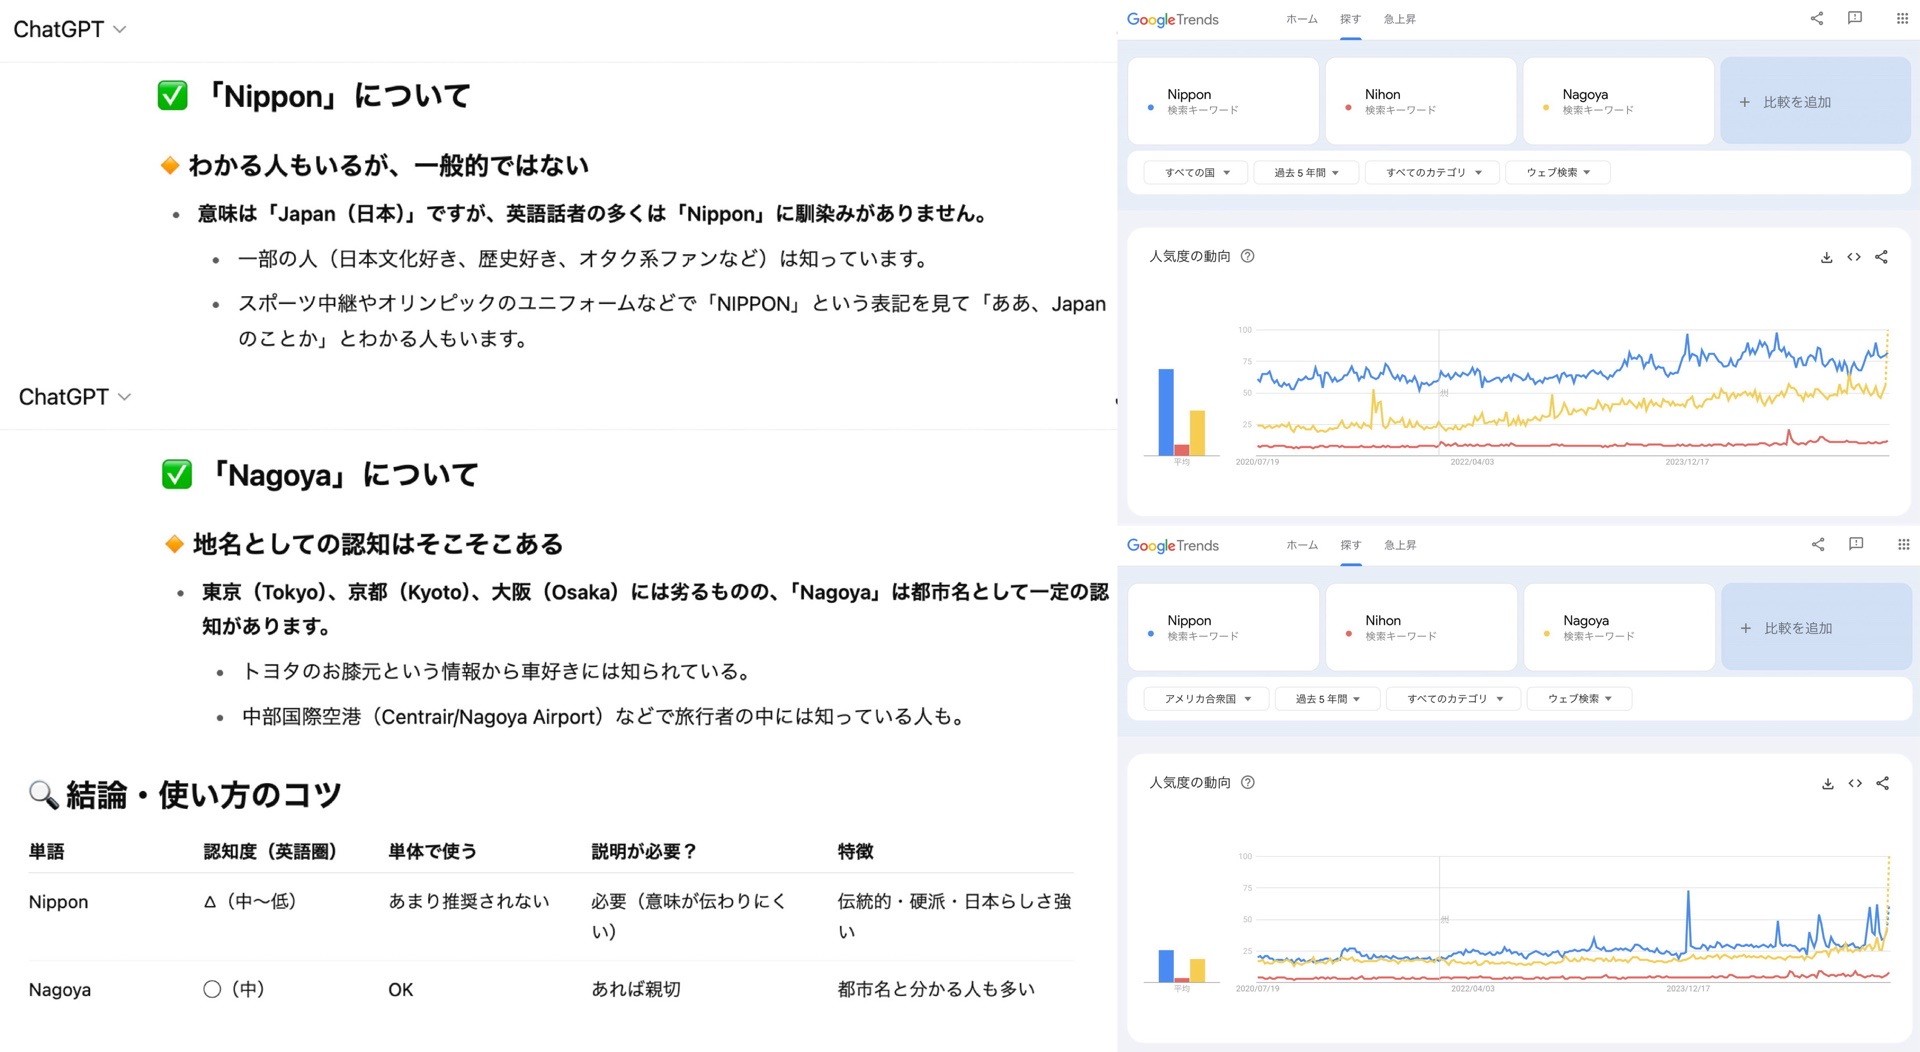Click orange diamond beside わかる人もいるが
The image size is (1920, 1052).
pos(170,165)
